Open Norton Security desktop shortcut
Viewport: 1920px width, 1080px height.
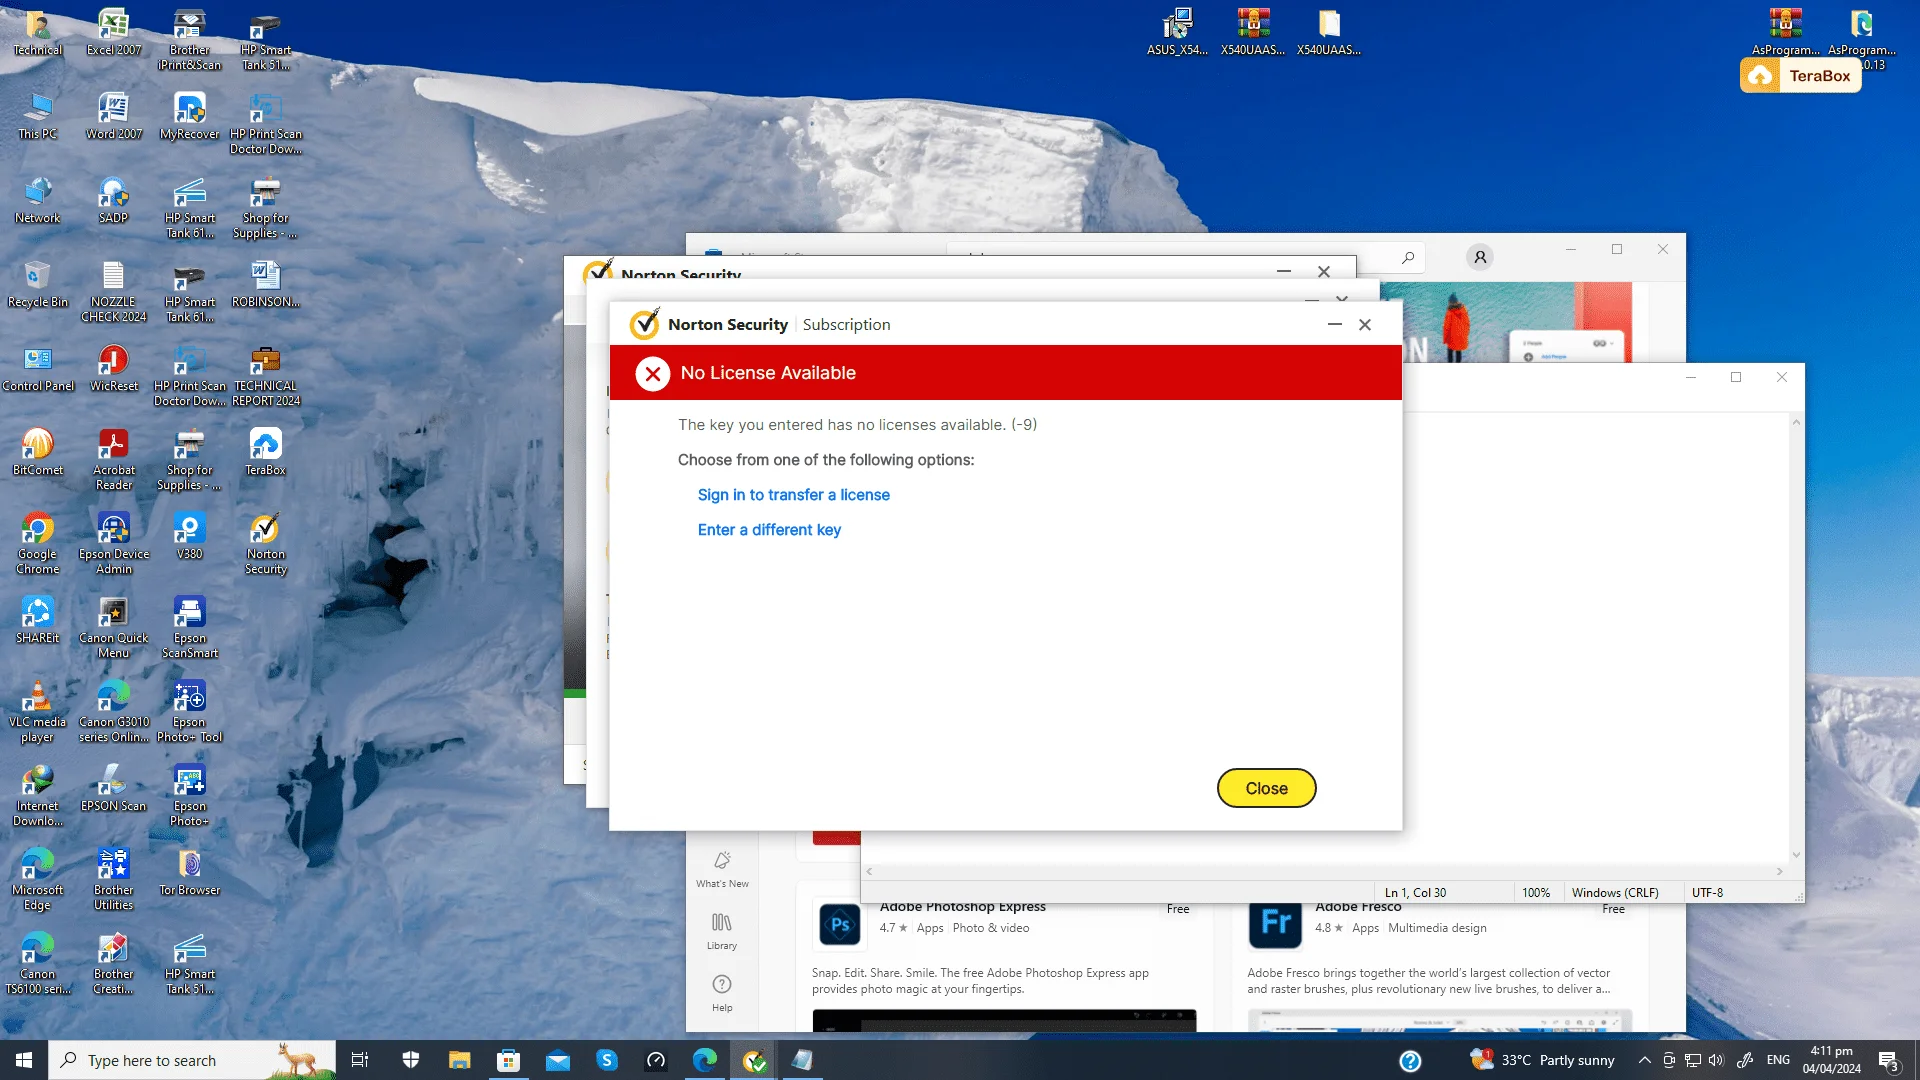[x=266, y=543]
